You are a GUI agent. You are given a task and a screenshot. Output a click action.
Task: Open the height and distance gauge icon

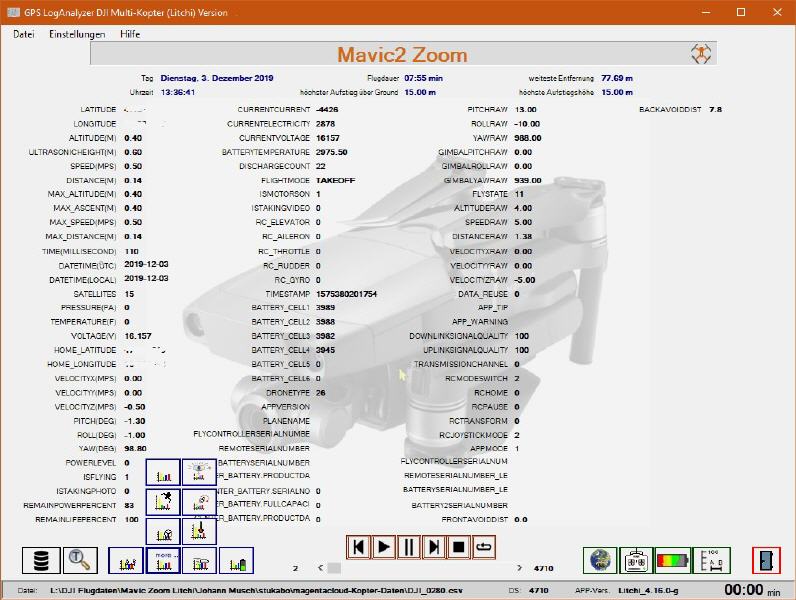click(712, 560)
